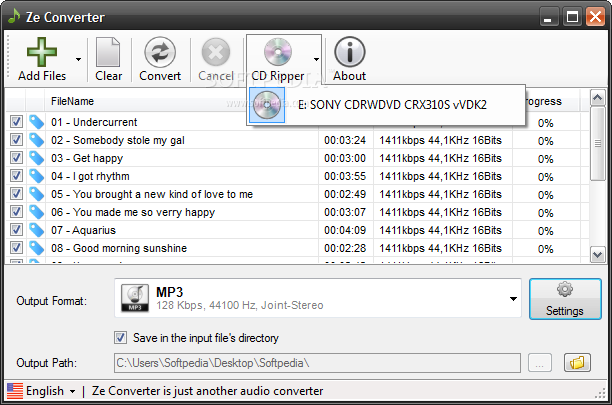The image size is (612, 405).
Task: Click 0% progress of 08 - Good morning sunshine
Action: [545, 249]
